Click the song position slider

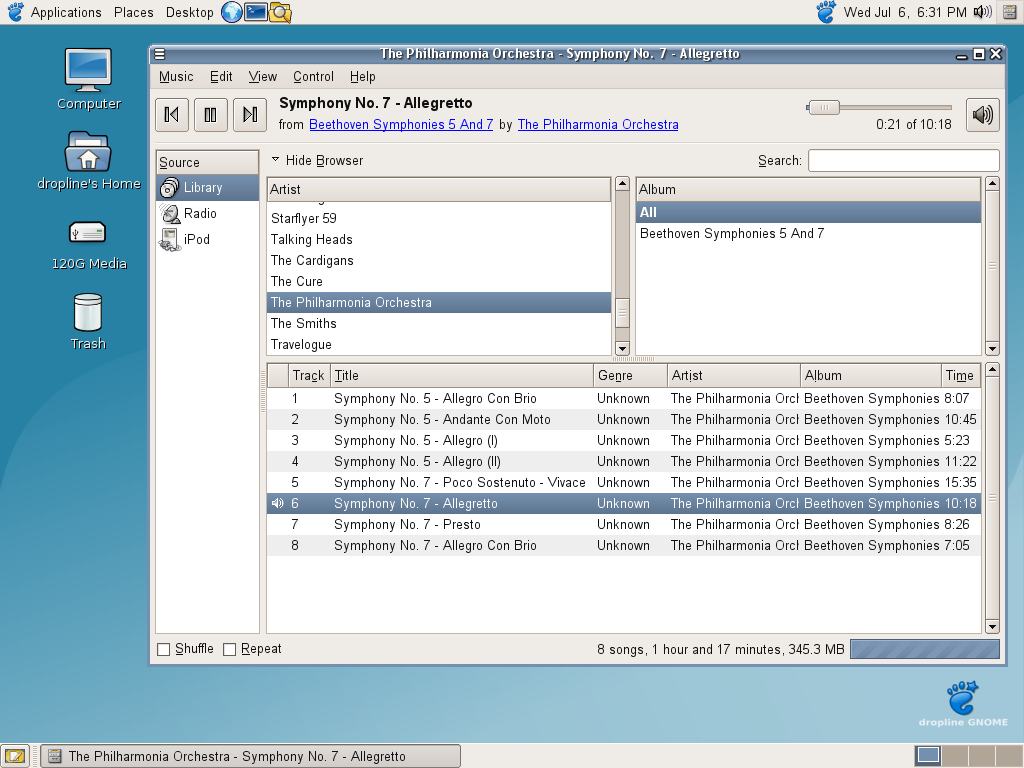pyautogui.click(x=880, y=108)
